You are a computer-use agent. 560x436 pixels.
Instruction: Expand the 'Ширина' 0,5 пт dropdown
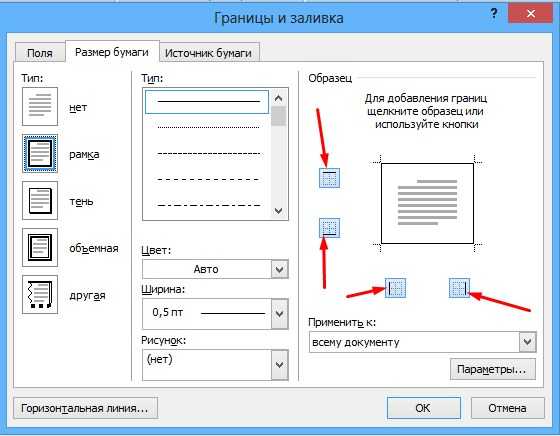(279, 314)
